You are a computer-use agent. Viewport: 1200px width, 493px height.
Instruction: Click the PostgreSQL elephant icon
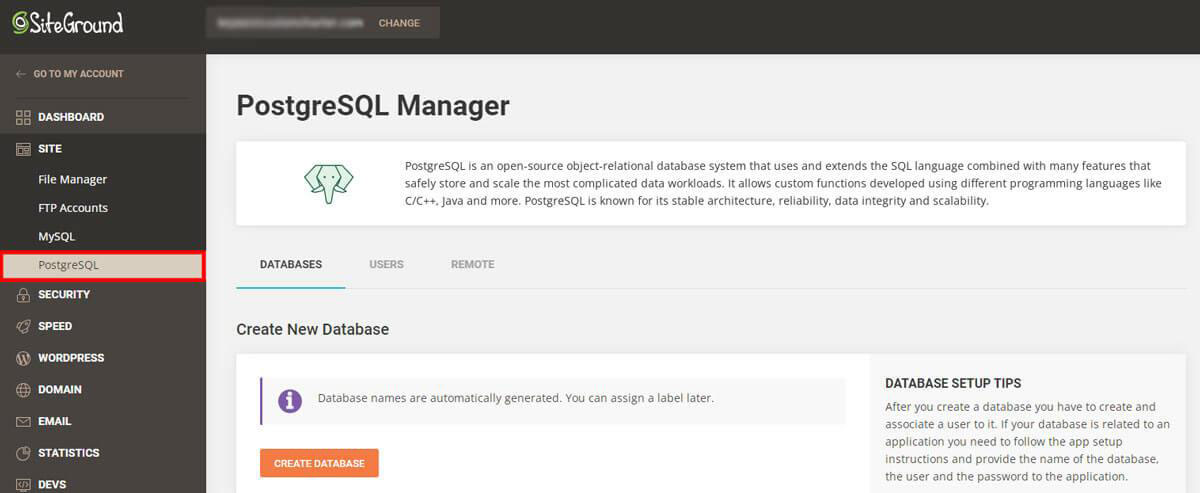click(329, 183)
